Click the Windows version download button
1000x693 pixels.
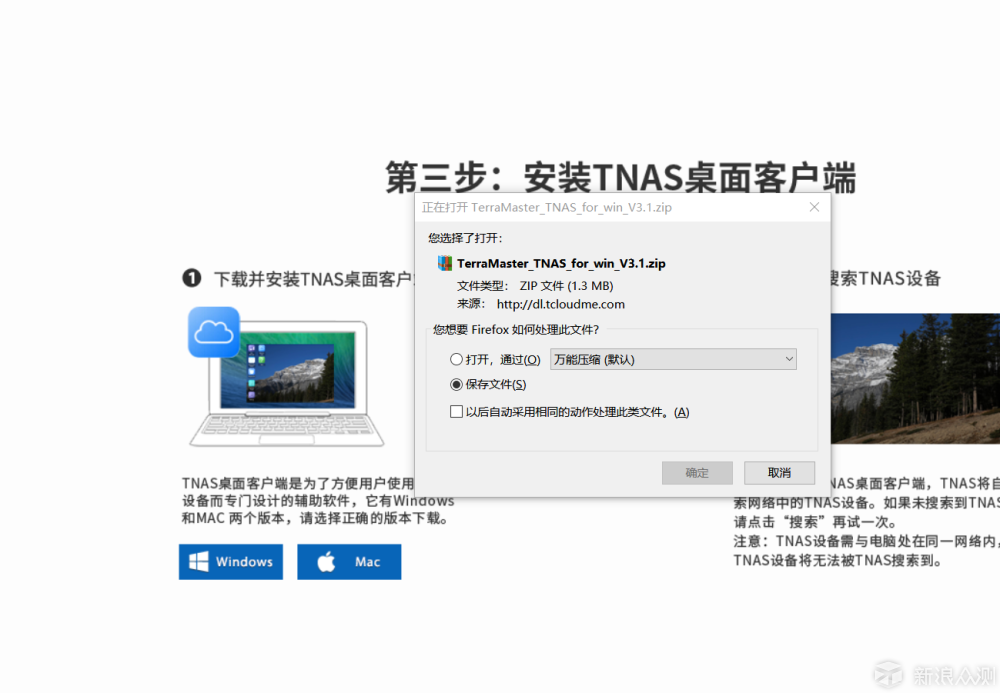tap(231, 561)
